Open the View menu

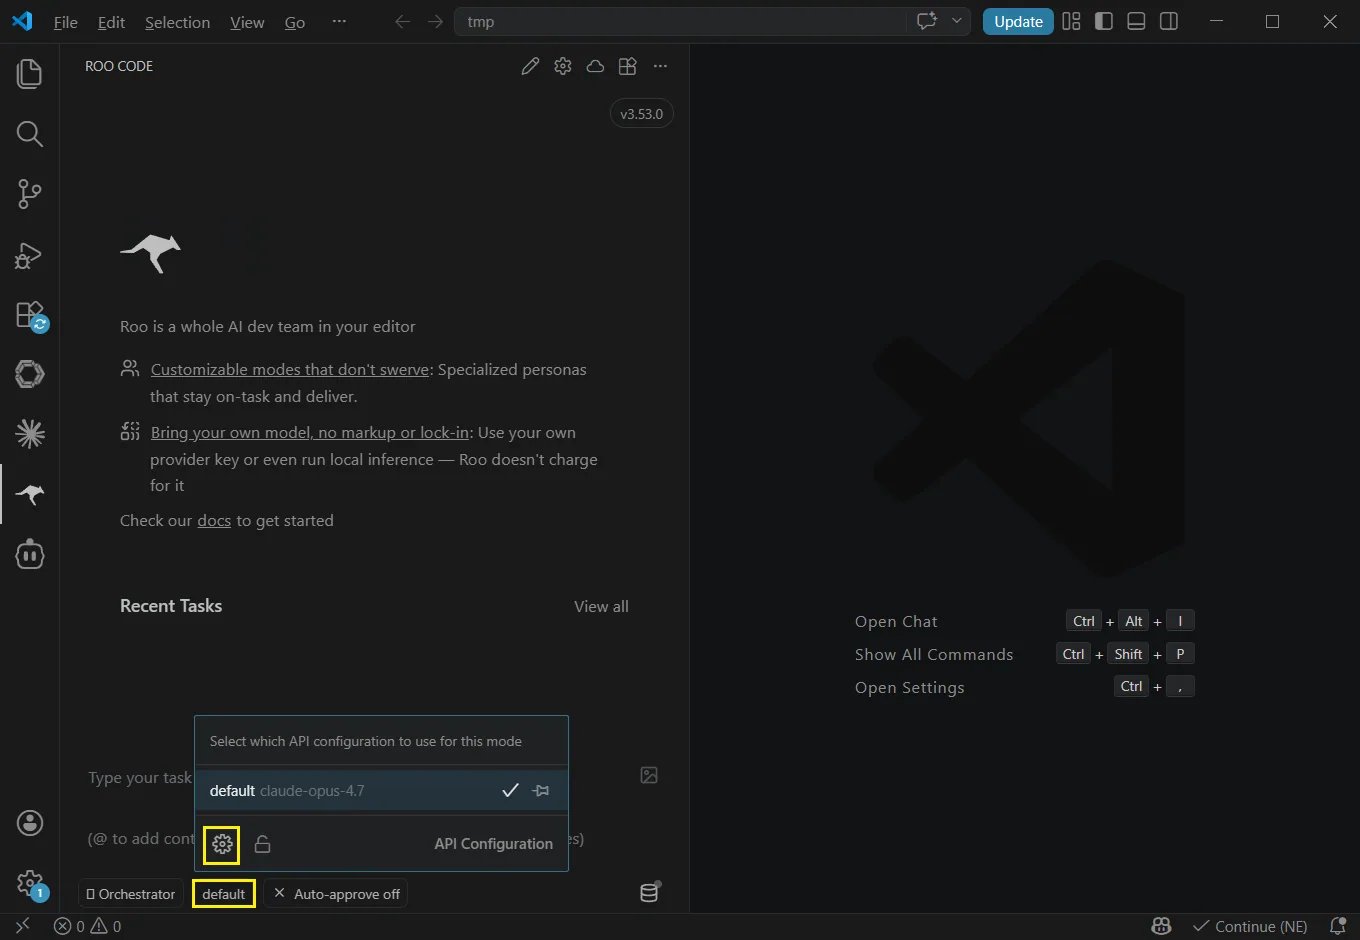247,22
